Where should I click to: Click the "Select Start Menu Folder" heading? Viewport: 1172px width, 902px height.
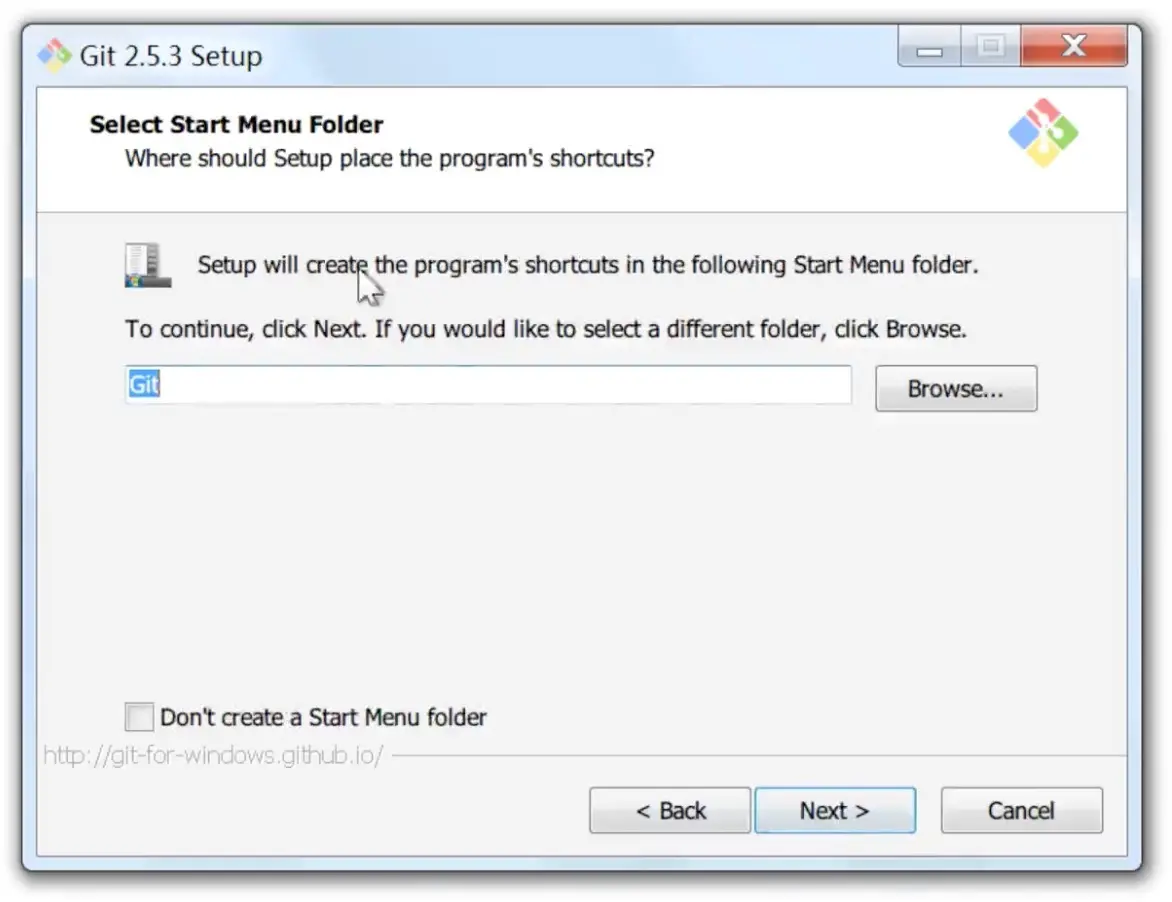point(236,125)
